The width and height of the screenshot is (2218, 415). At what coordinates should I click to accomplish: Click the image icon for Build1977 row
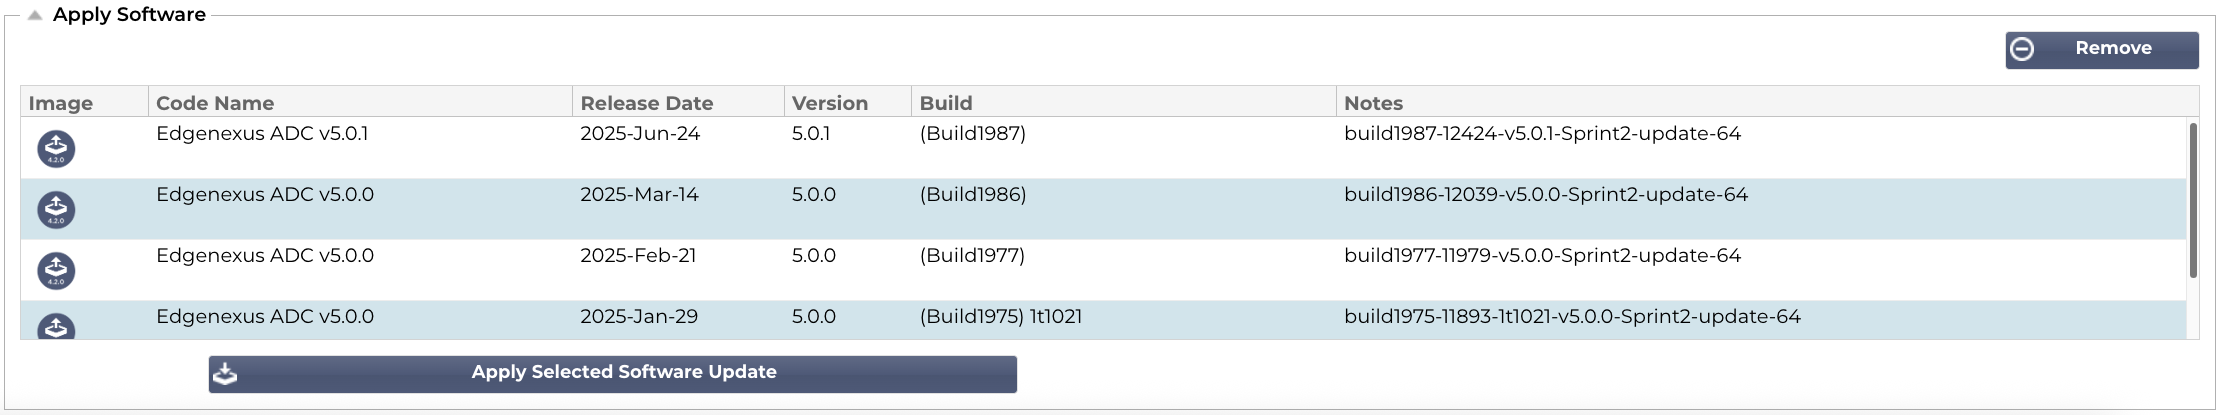(x=56, y=270)
